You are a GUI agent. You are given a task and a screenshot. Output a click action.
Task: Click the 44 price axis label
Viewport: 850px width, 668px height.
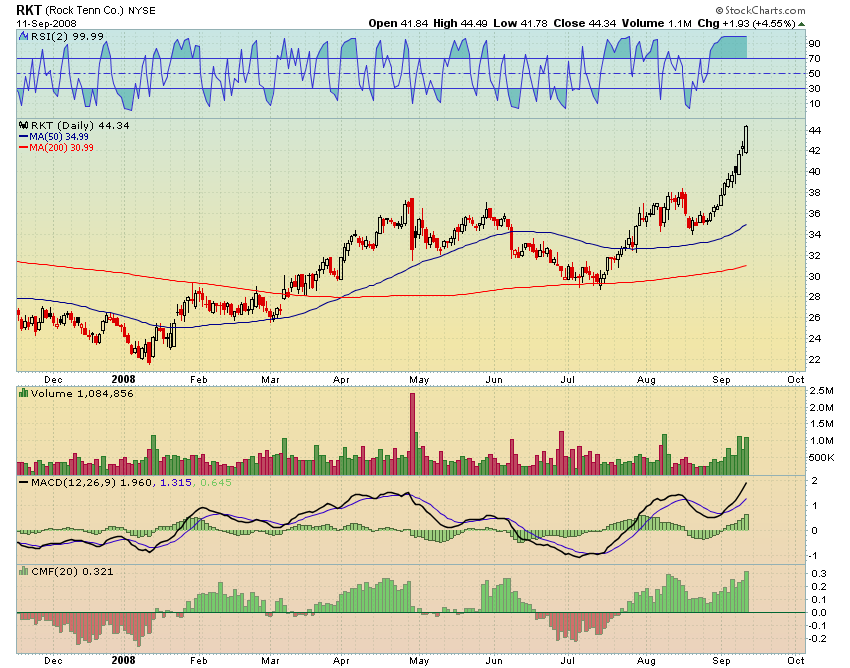click(x=814, y=131)
